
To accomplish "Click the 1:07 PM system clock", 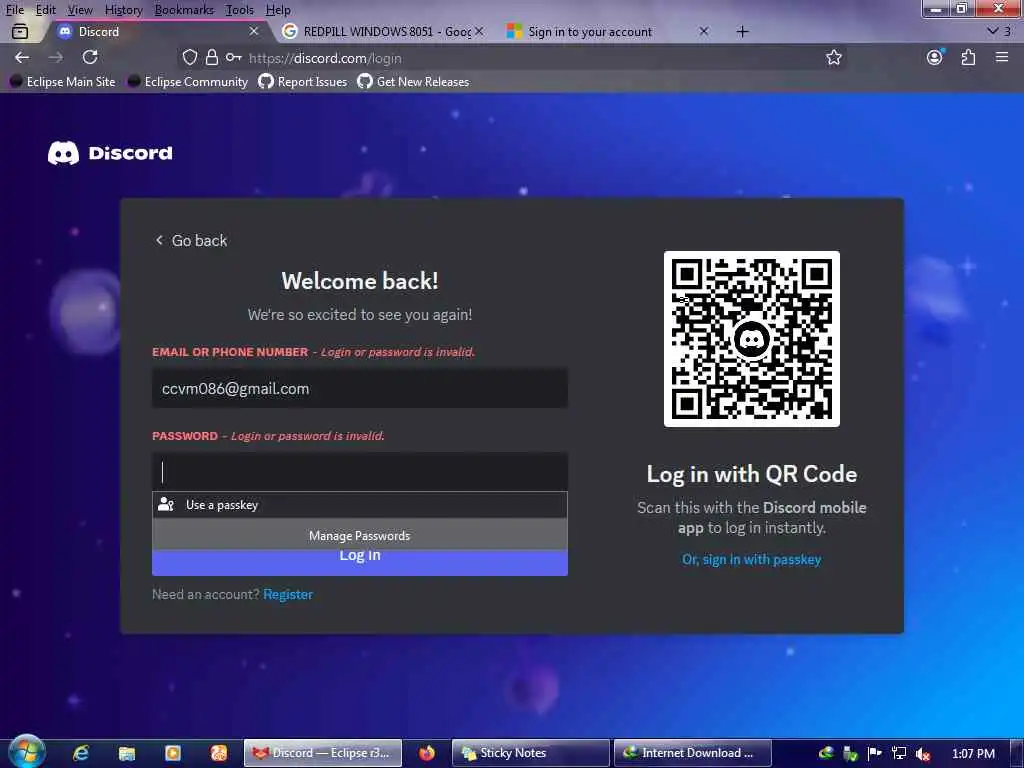I will (973, 754).
